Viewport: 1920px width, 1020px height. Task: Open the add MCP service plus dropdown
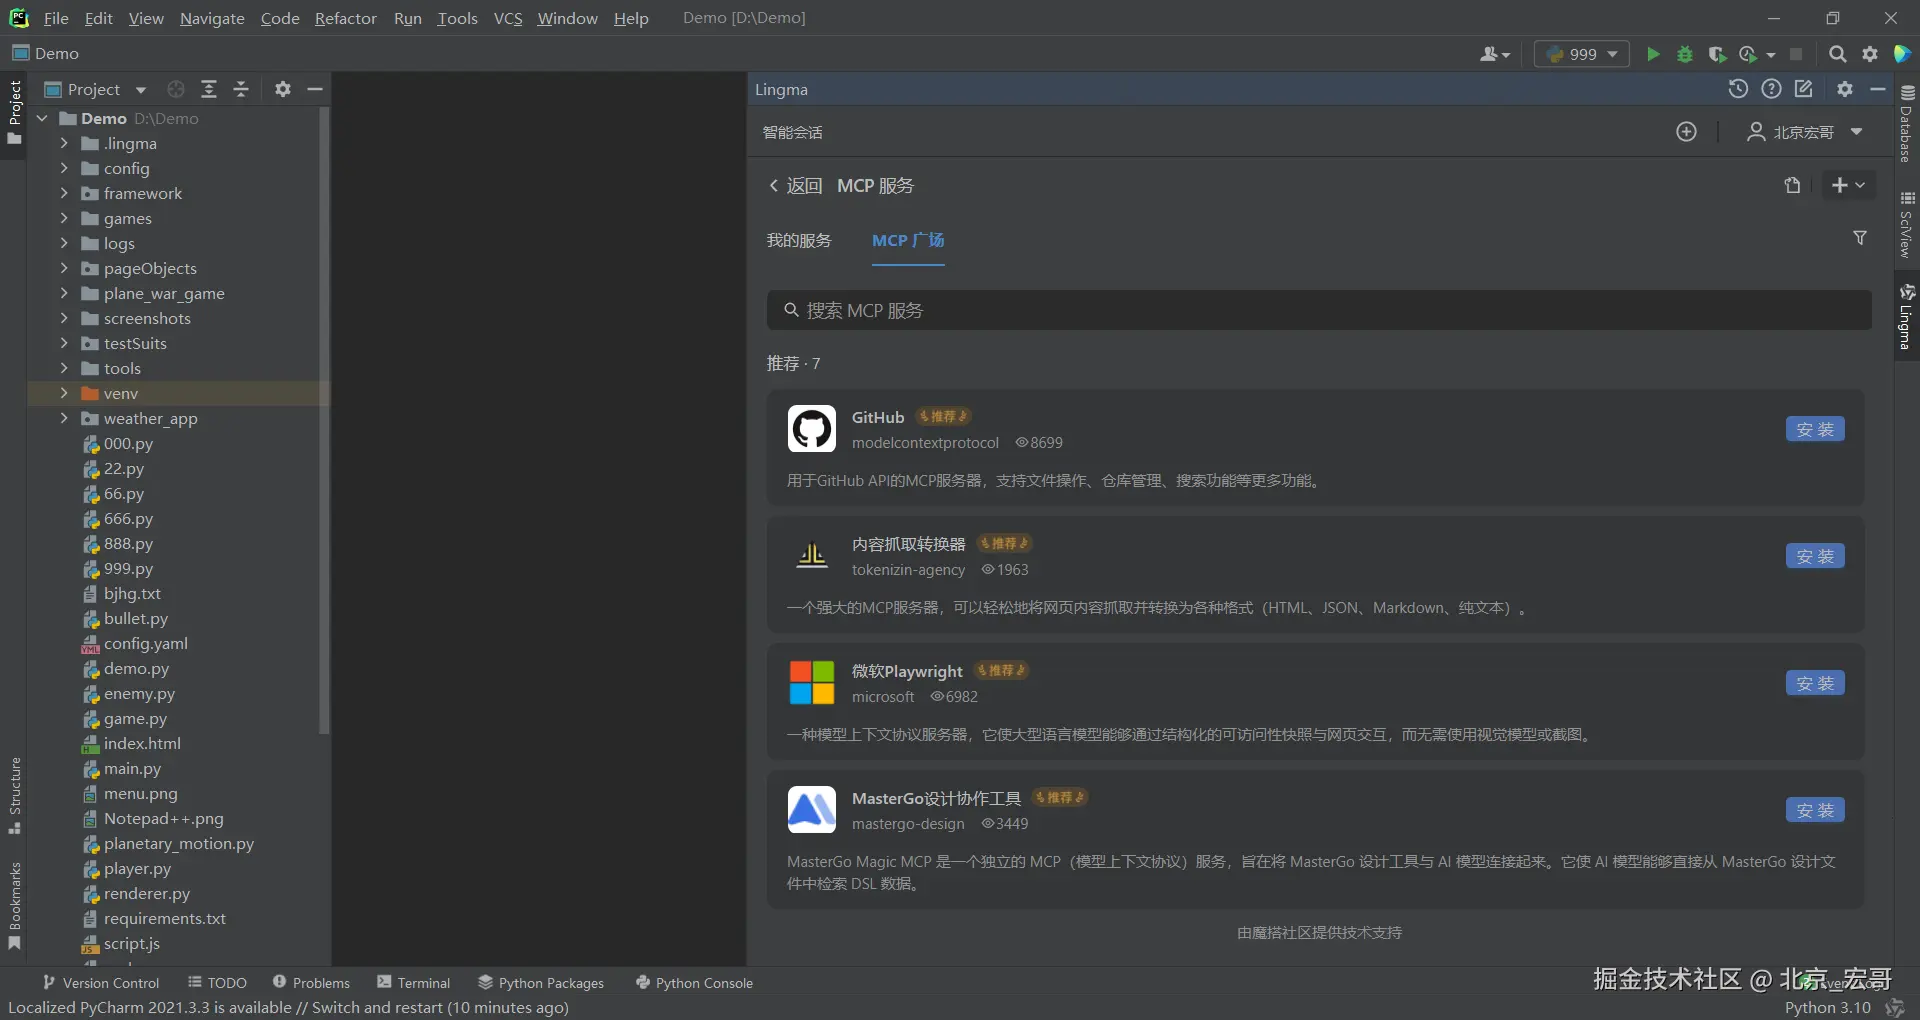(1847, 185)
